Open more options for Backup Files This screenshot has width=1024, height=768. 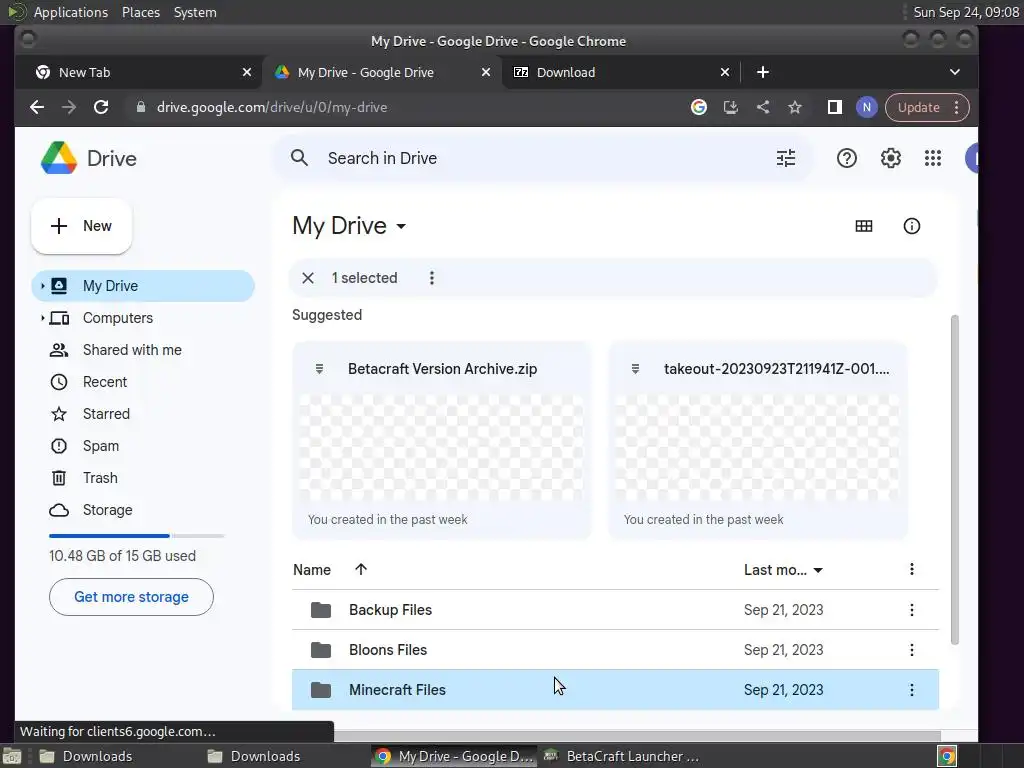[x=912, y=610]
